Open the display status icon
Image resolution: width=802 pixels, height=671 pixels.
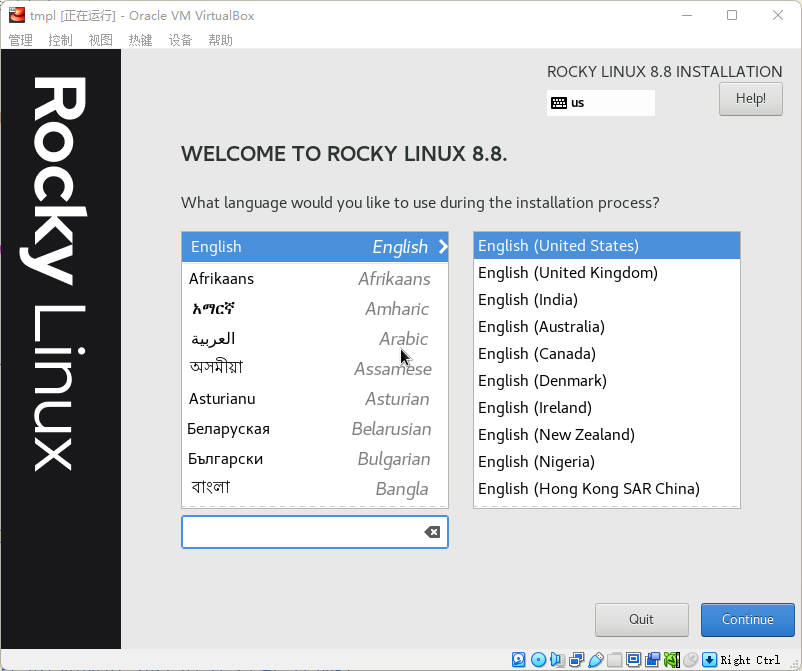click(634, 660)
